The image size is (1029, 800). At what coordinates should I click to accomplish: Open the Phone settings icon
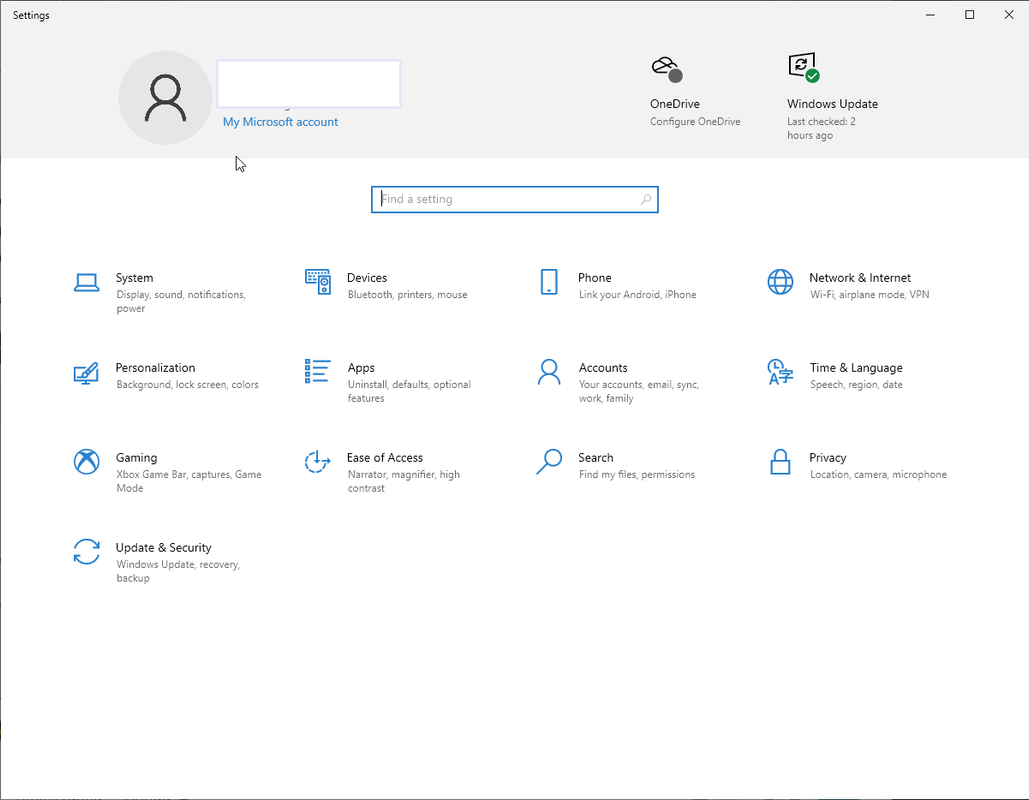[x=549, y=282]
